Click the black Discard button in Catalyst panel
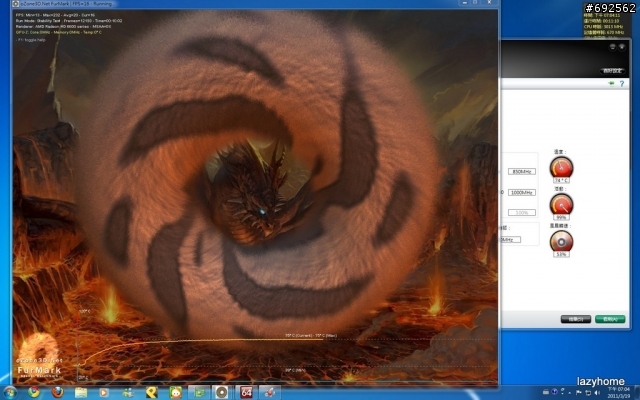The width and height of the screenshot is (640, 400). coord(576,319)
